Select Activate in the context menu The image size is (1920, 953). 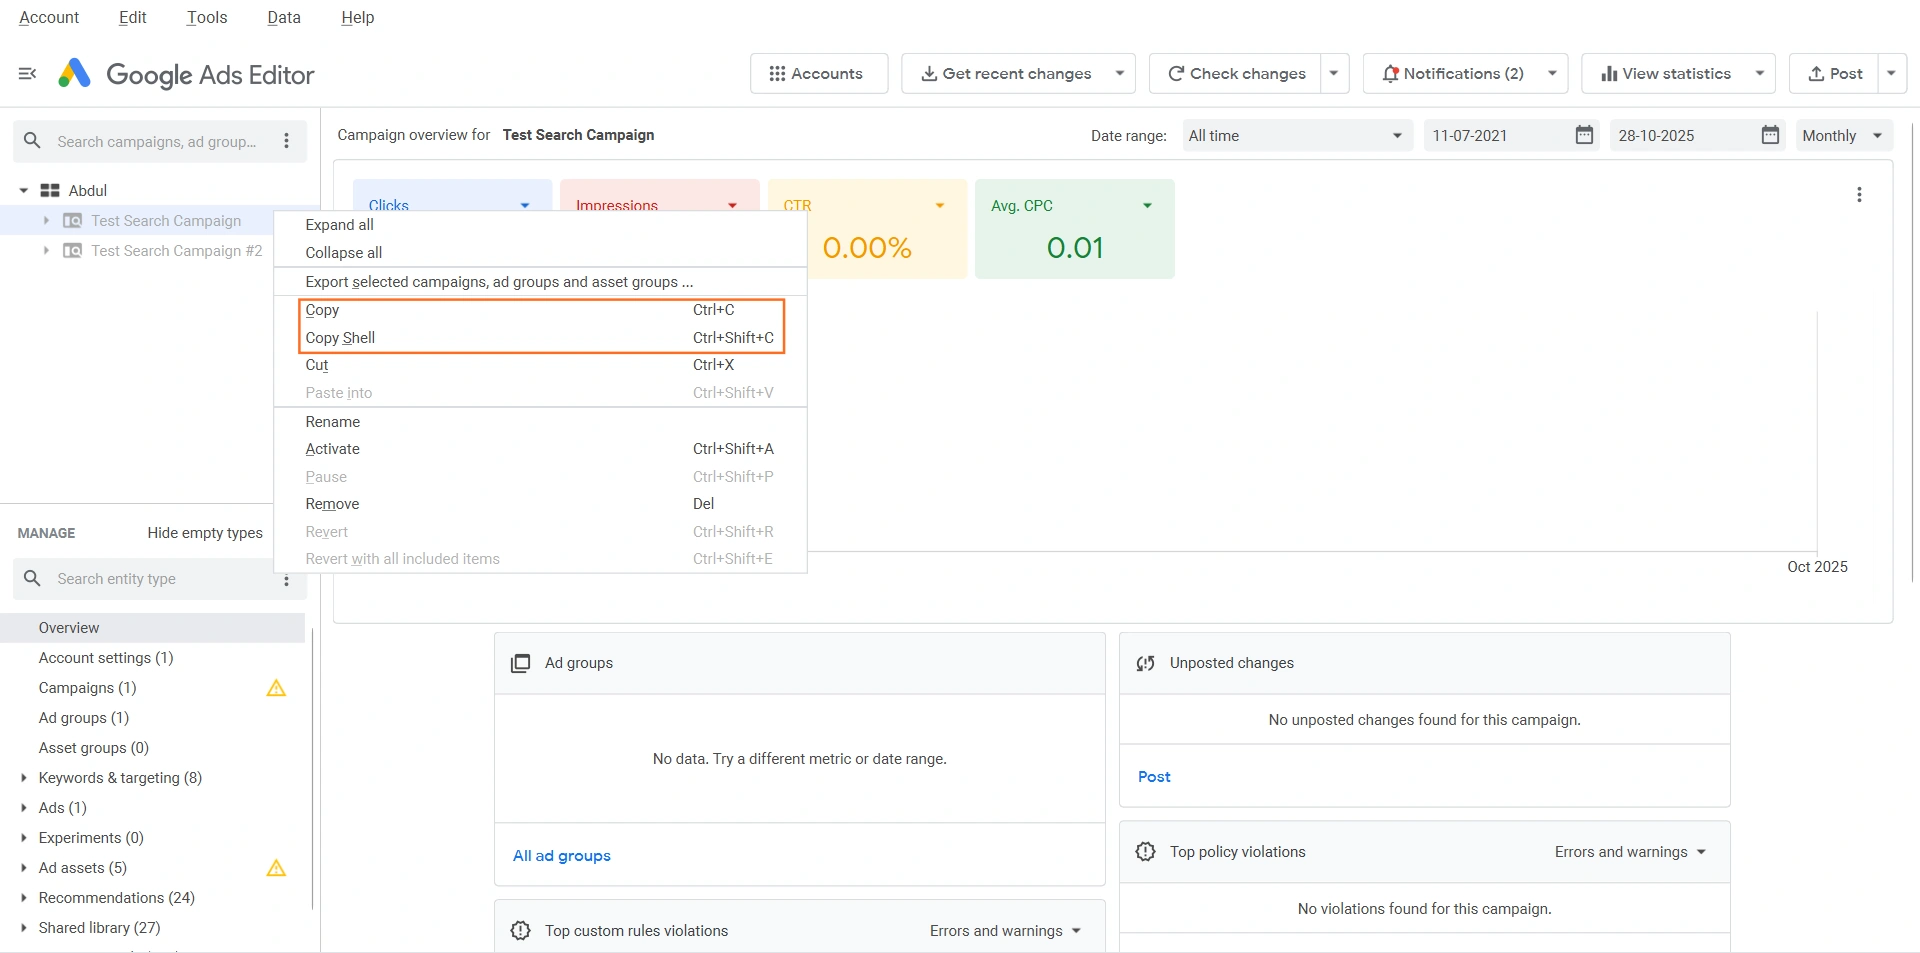[541, 449]
